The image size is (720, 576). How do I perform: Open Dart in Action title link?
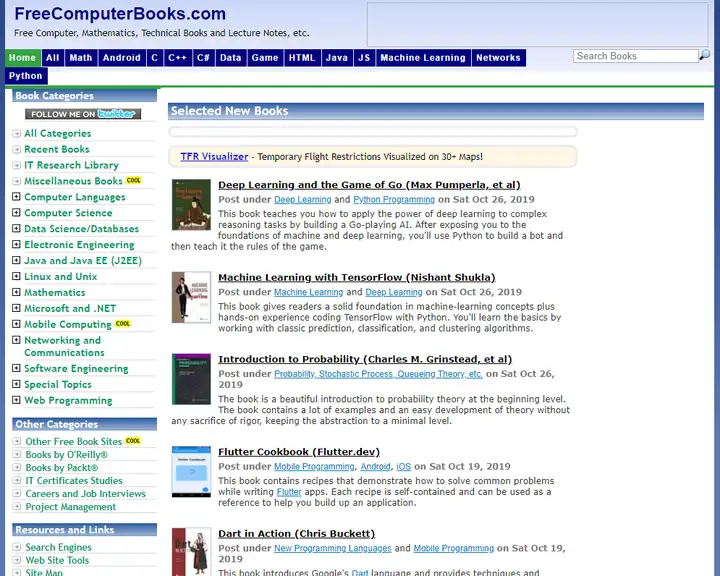tap(297, 534)
